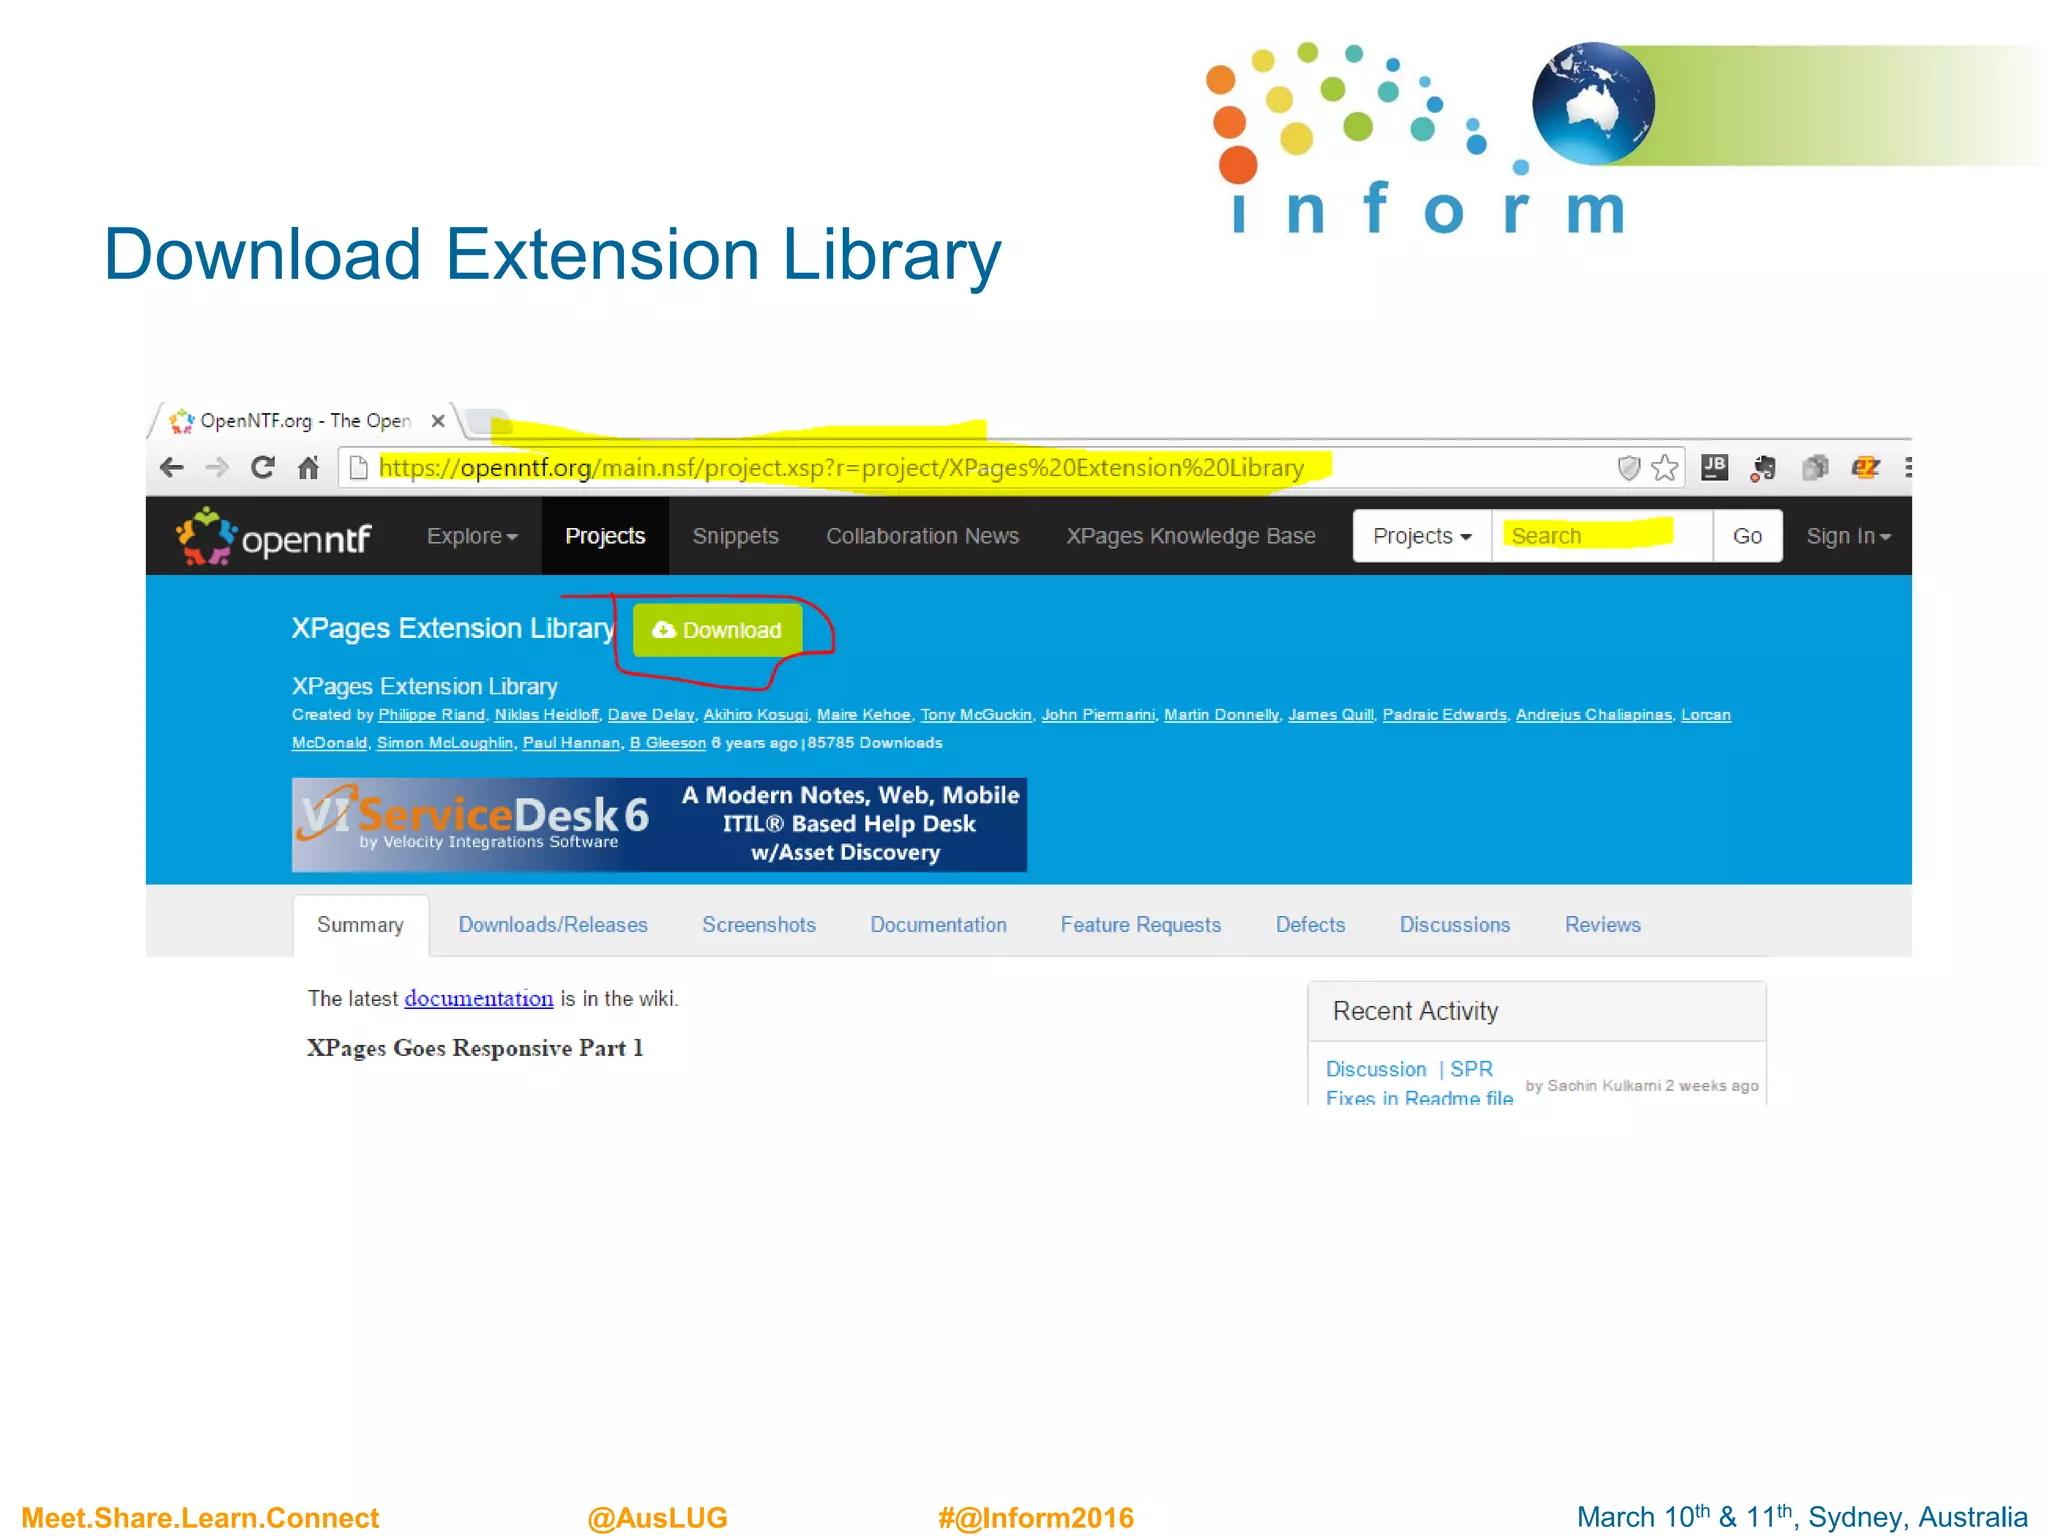Reload the page with refresh icon

[x=263, y=467]
